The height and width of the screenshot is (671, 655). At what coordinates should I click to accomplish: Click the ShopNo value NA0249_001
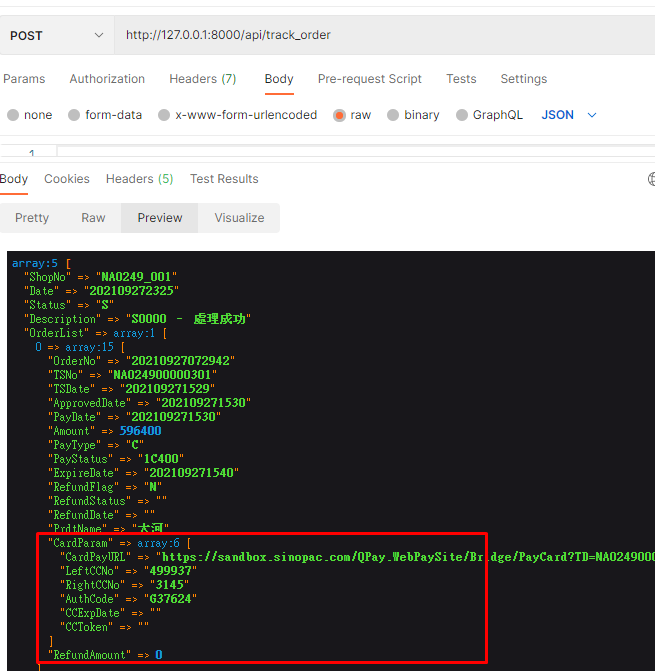[136, 277]
